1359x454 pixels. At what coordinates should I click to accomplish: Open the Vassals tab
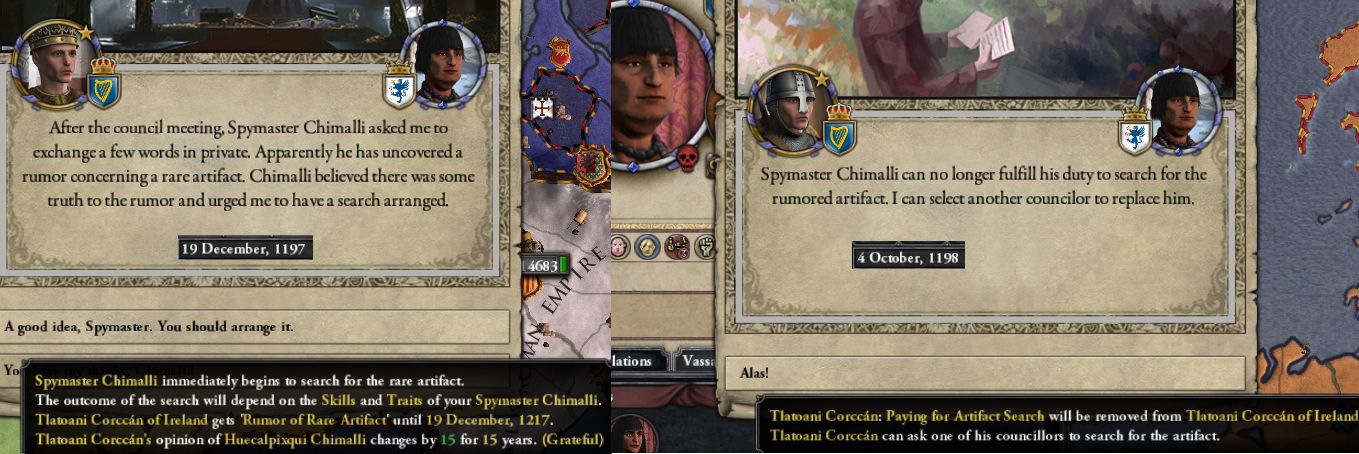697,361
